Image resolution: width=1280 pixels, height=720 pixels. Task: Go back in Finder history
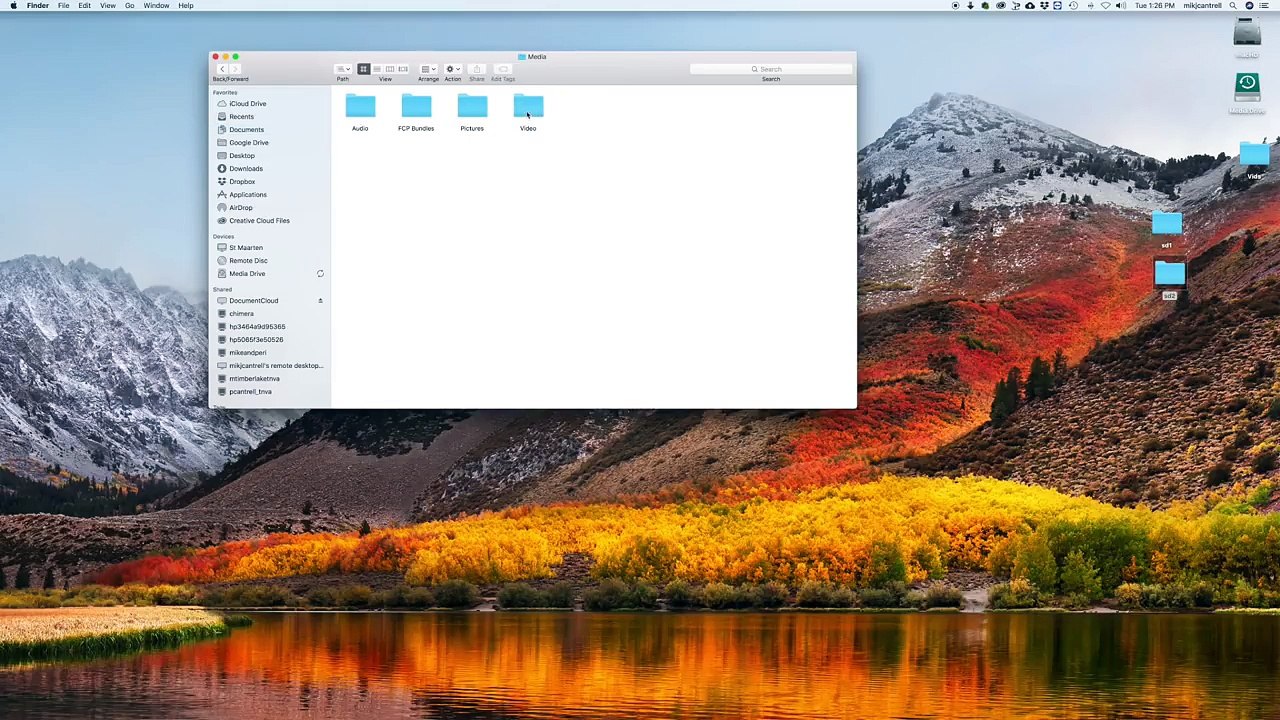[222, 69]
